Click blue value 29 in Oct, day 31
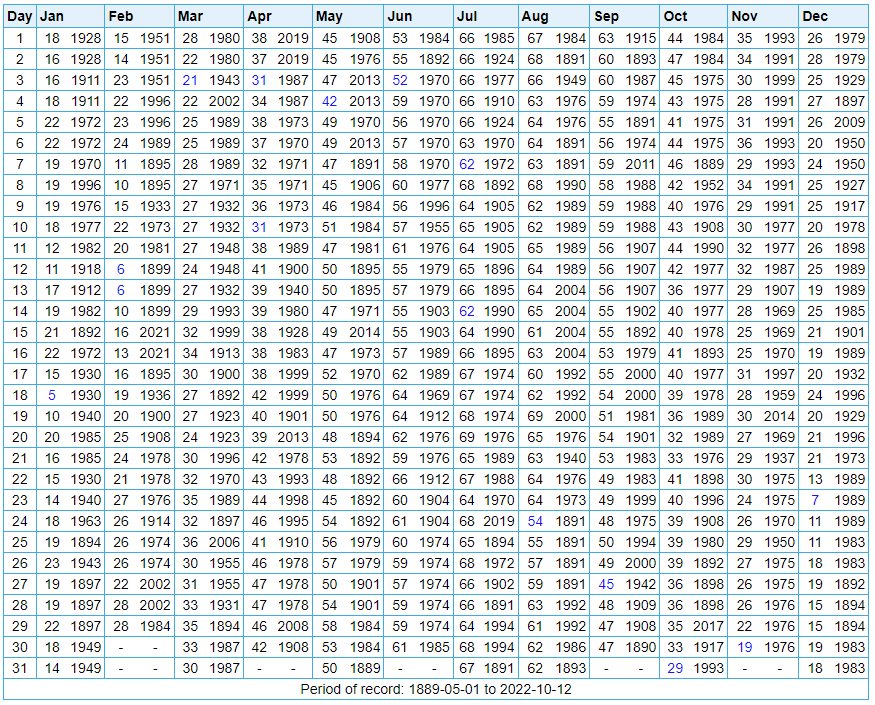The height and width of the screenshot is (705, 875). [x=675, y=668]
